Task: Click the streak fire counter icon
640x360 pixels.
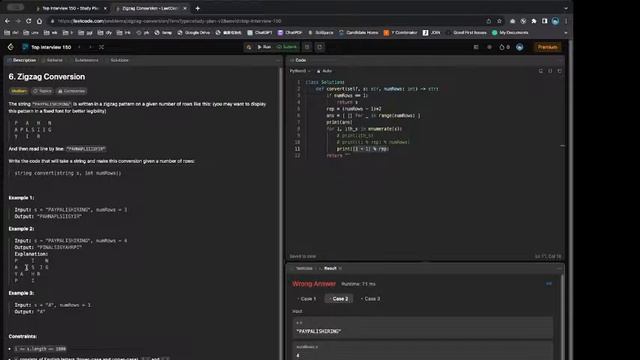Action: (x=504, y=47)
